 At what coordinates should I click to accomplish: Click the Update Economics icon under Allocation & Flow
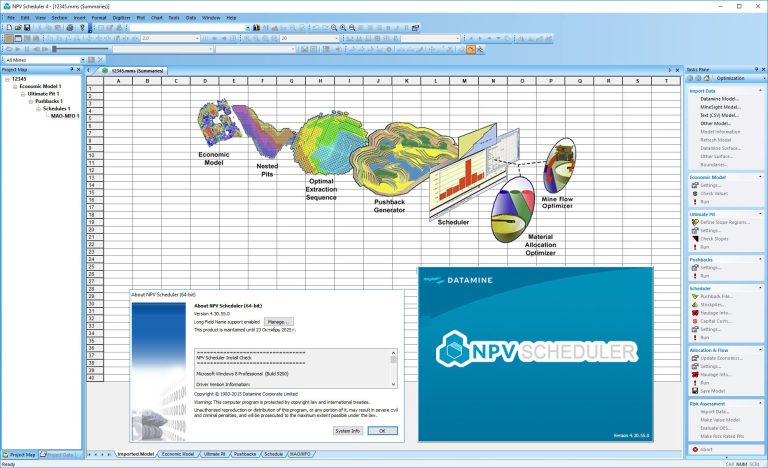pos(695,358)
